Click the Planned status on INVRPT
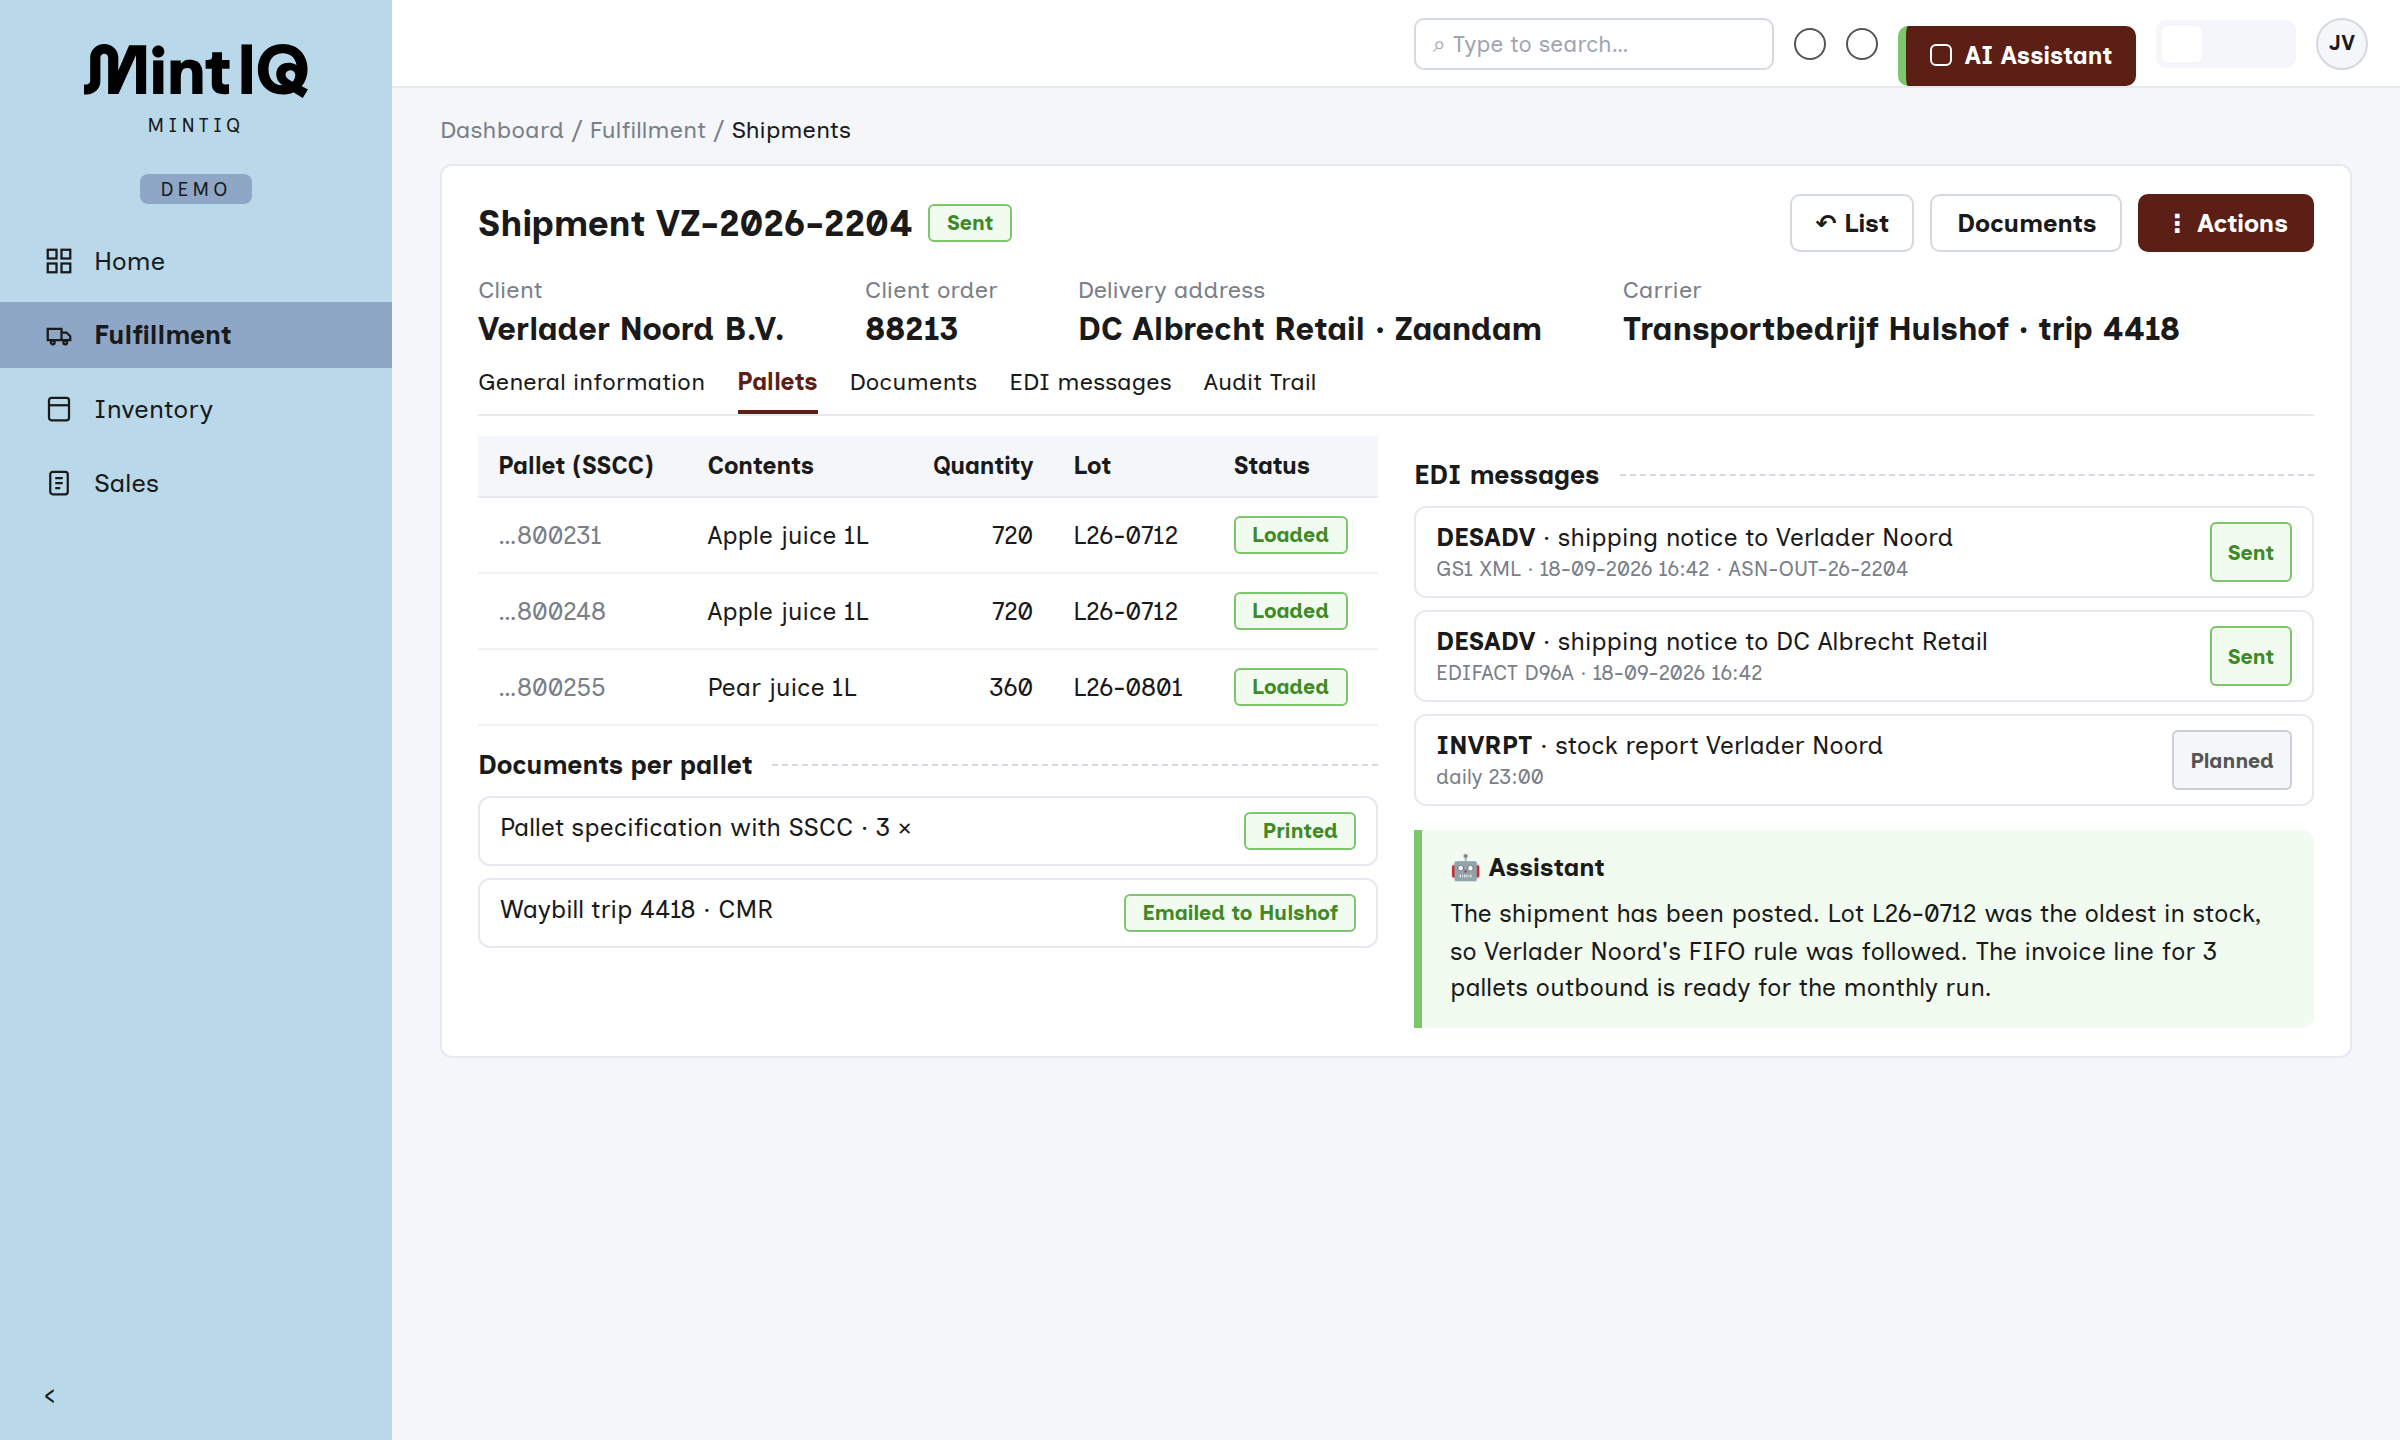This screenshot has width=2400, height=1440. tap(2232, 760)
